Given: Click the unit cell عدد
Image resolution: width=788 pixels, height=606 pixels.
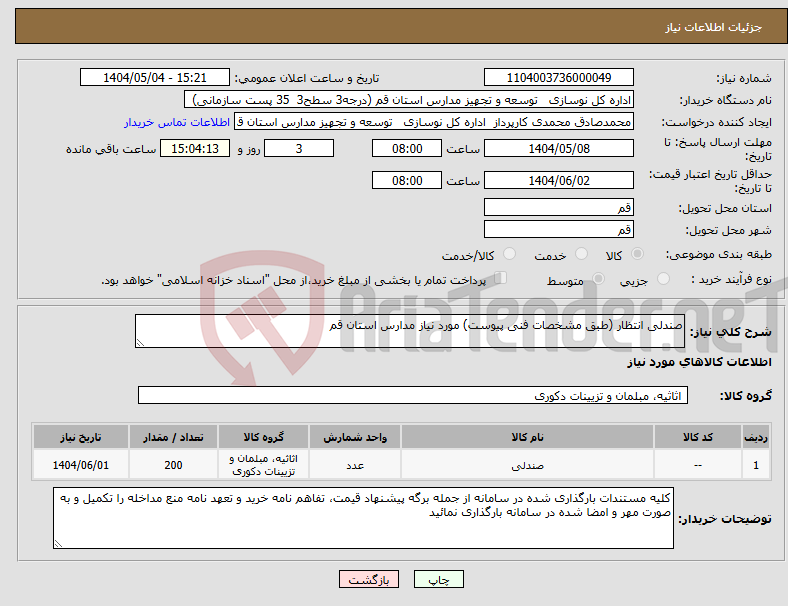Looking at the screenshot, I should pyautogui.click(x=355, y=465).
